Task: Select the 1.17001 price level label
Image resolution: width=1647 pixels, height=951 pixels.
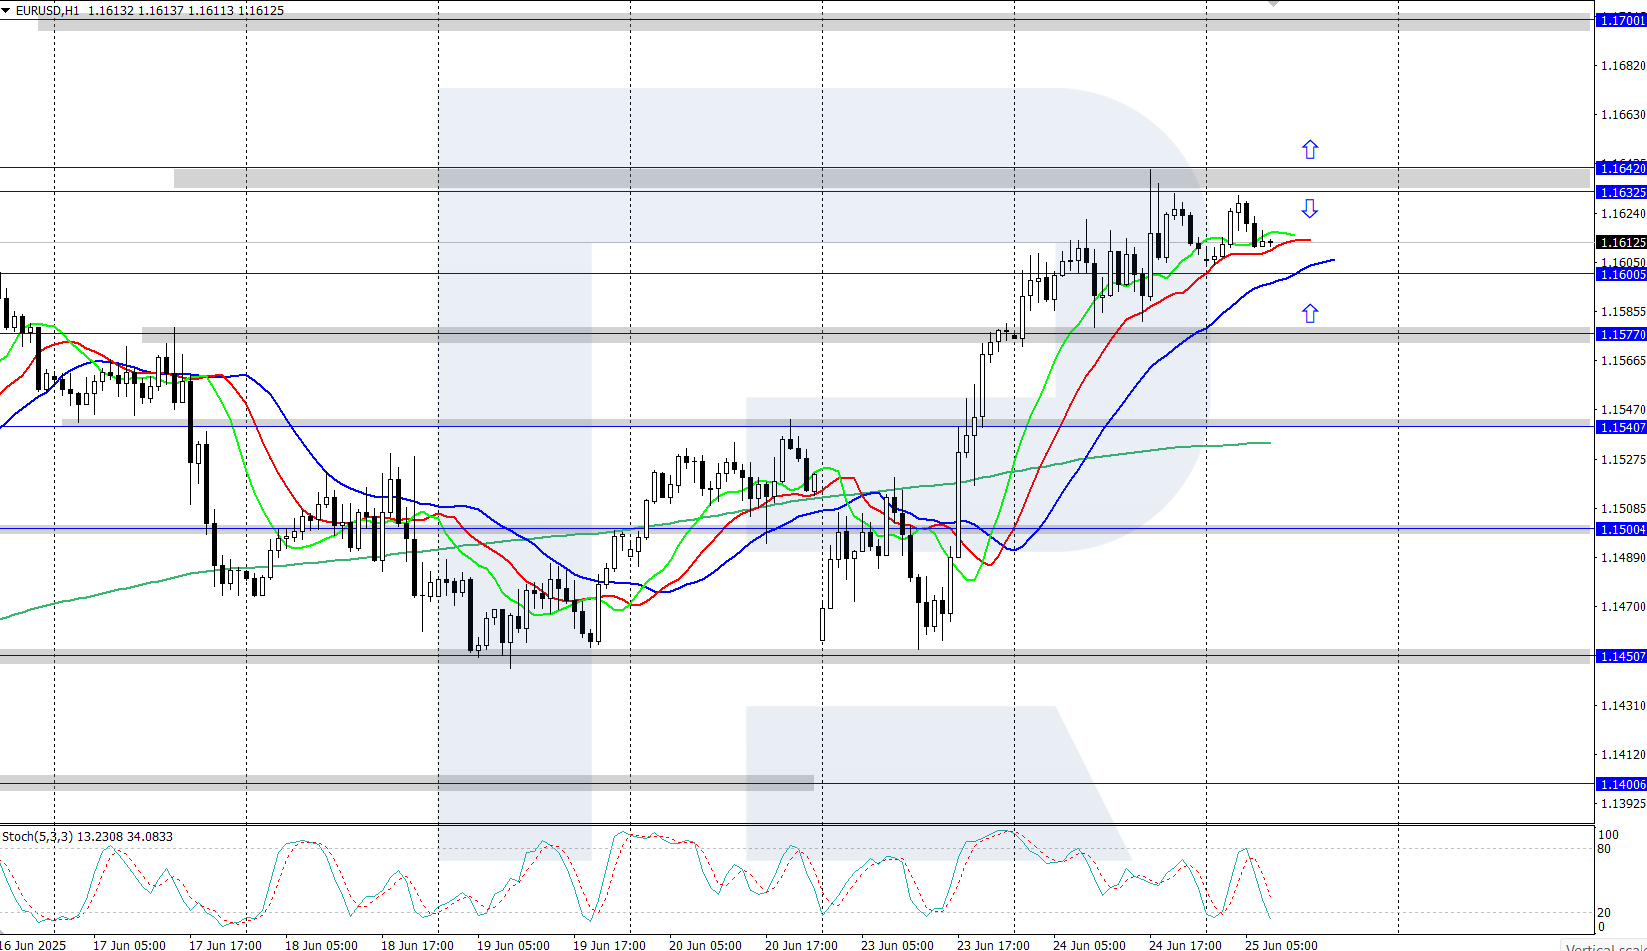Action: point(1621,20)
